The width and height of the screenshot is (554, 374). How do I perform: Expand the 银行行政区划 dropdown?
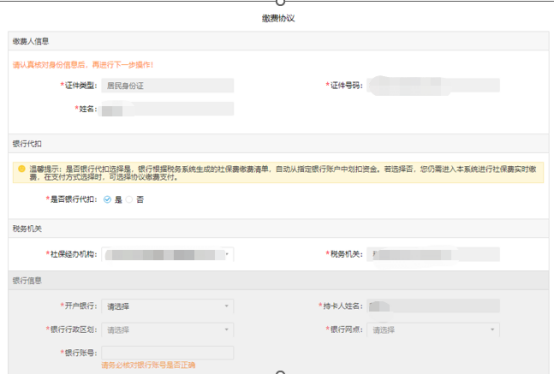pos(167,330)
